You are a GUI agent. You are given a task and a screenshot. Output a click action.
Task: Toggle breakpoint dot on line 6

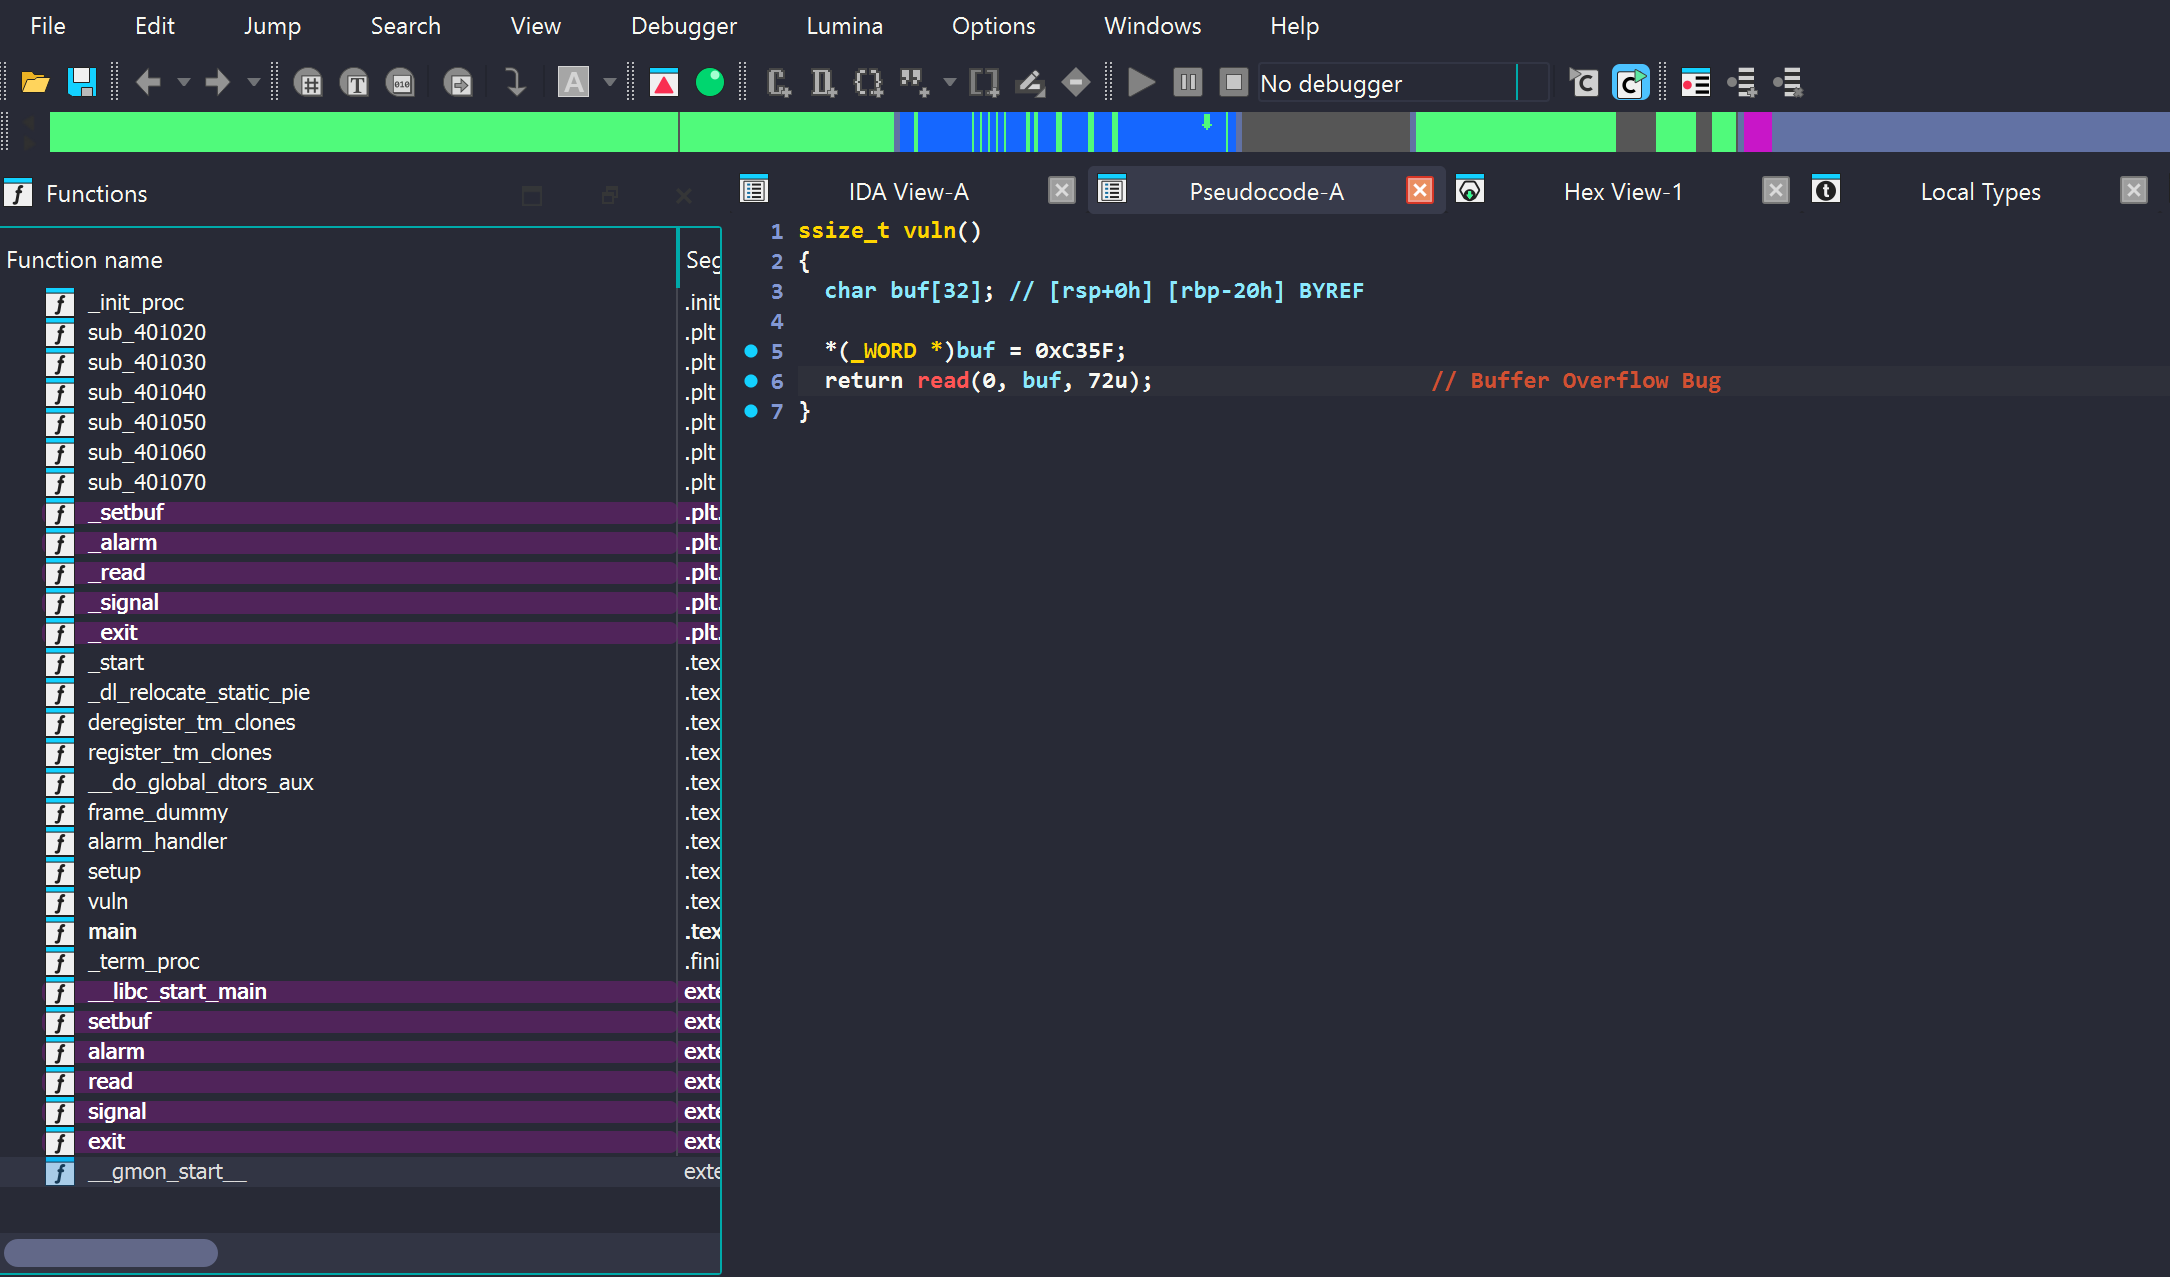click(x=751, y=381)
